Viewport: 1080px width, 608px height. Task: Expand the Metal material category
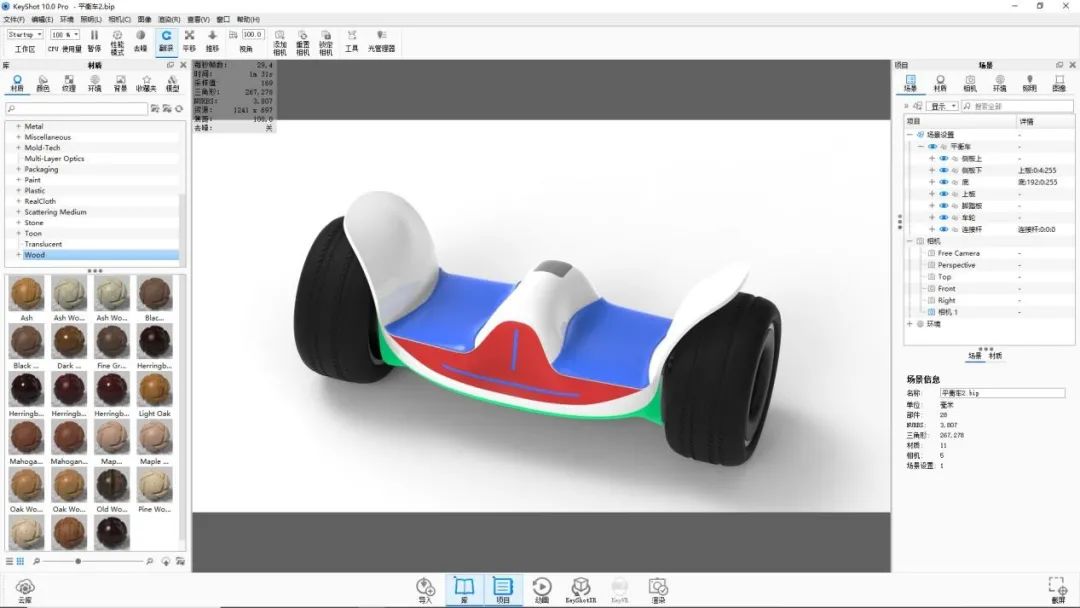point(18,127)
